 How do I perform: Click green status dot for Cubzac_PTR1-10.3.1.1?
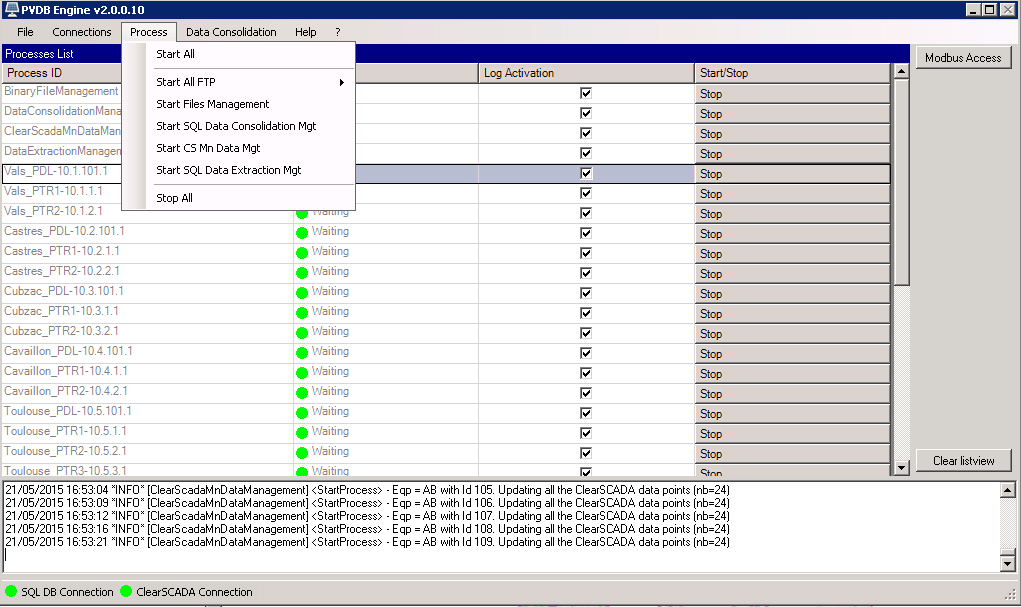(x=301, y=313)
